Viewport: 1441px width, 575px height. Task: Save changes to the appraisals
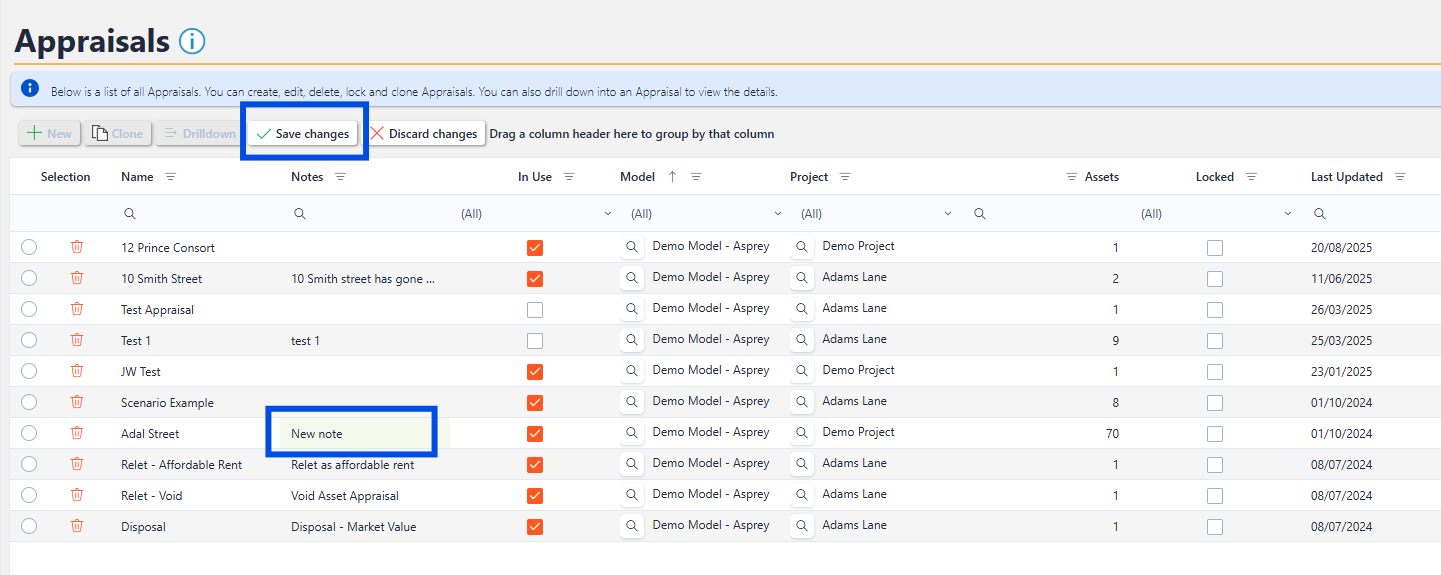point(303,134)
